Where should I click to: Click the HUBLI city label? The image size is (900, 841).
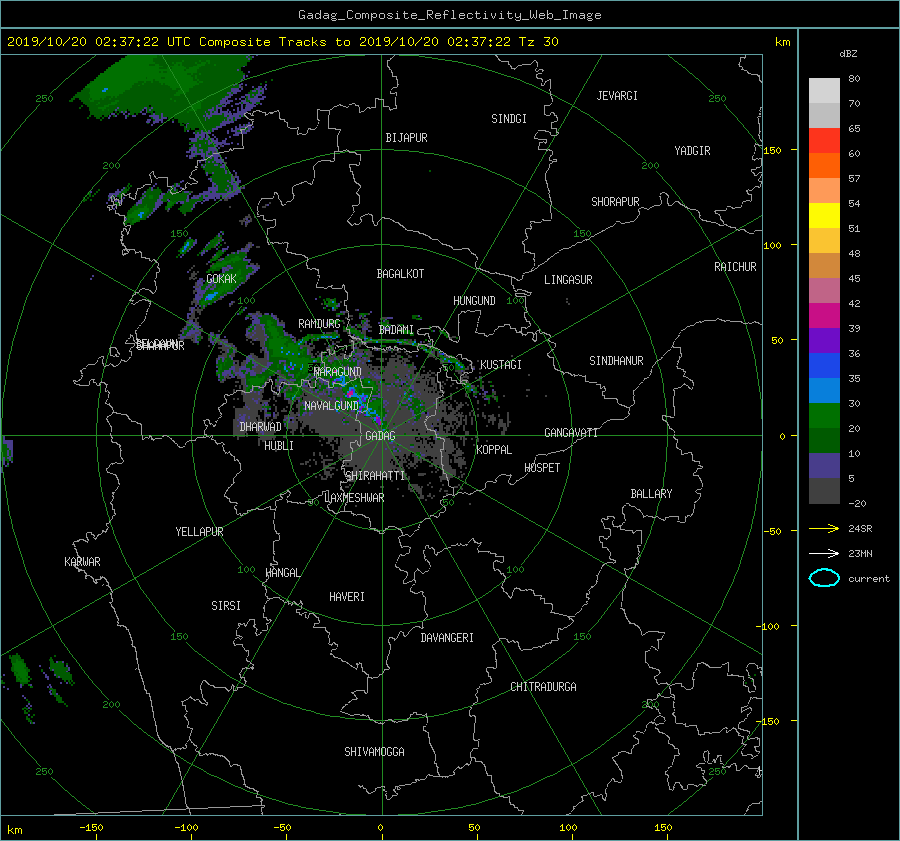click(279, 446)
